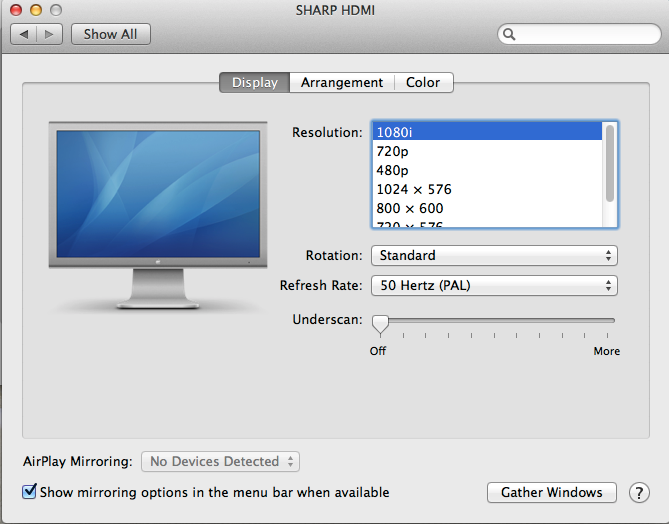Open the AirPlay Mirroring dropdown
Image resolution: width=669 pixels, height=524 pixels.
click(220, 461)
